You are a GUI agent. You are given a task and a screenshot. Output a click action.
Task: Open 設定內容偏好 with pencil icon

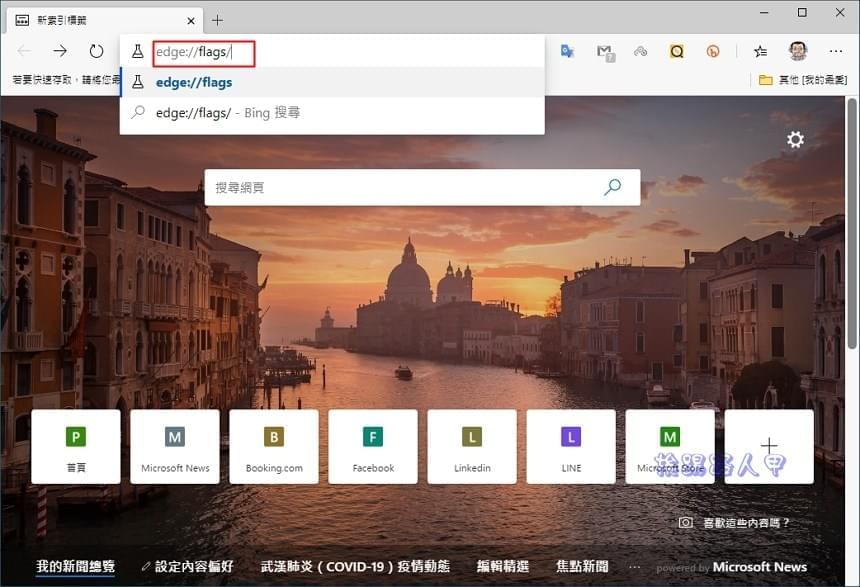(x=187, y=567)
